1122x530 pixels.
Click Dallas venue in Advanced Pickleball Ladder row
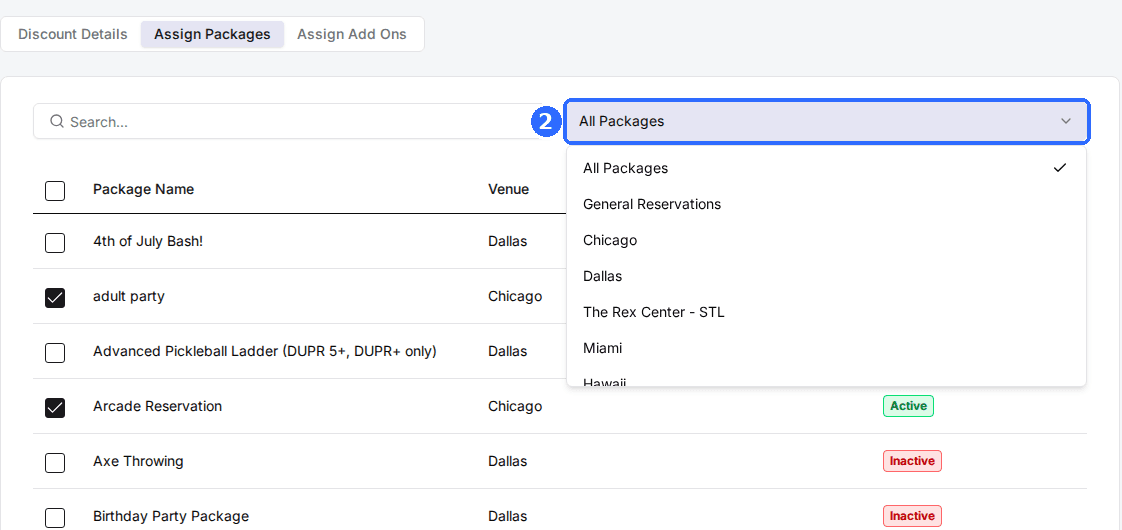[508, 351]
